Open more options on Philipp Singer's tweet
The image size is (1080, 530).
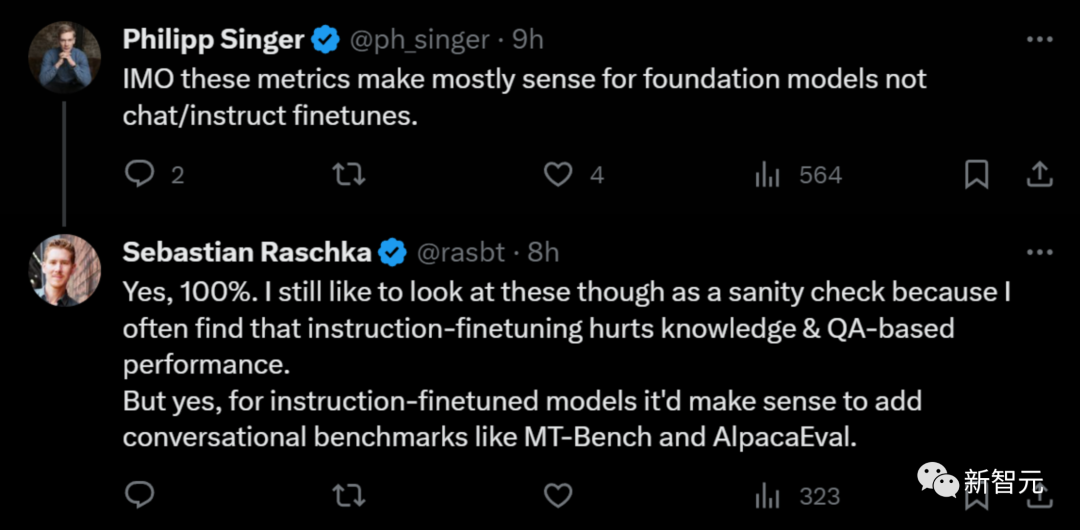[x=1040, y=40]
